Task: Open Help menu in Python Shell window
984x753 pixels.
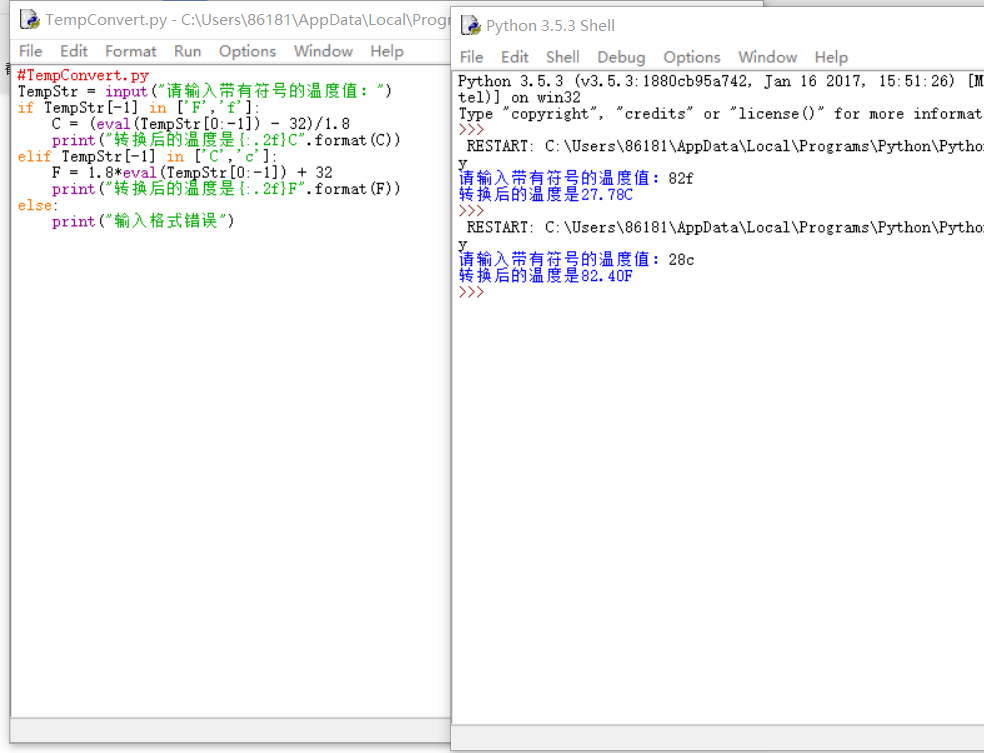Action: [831, 57]
